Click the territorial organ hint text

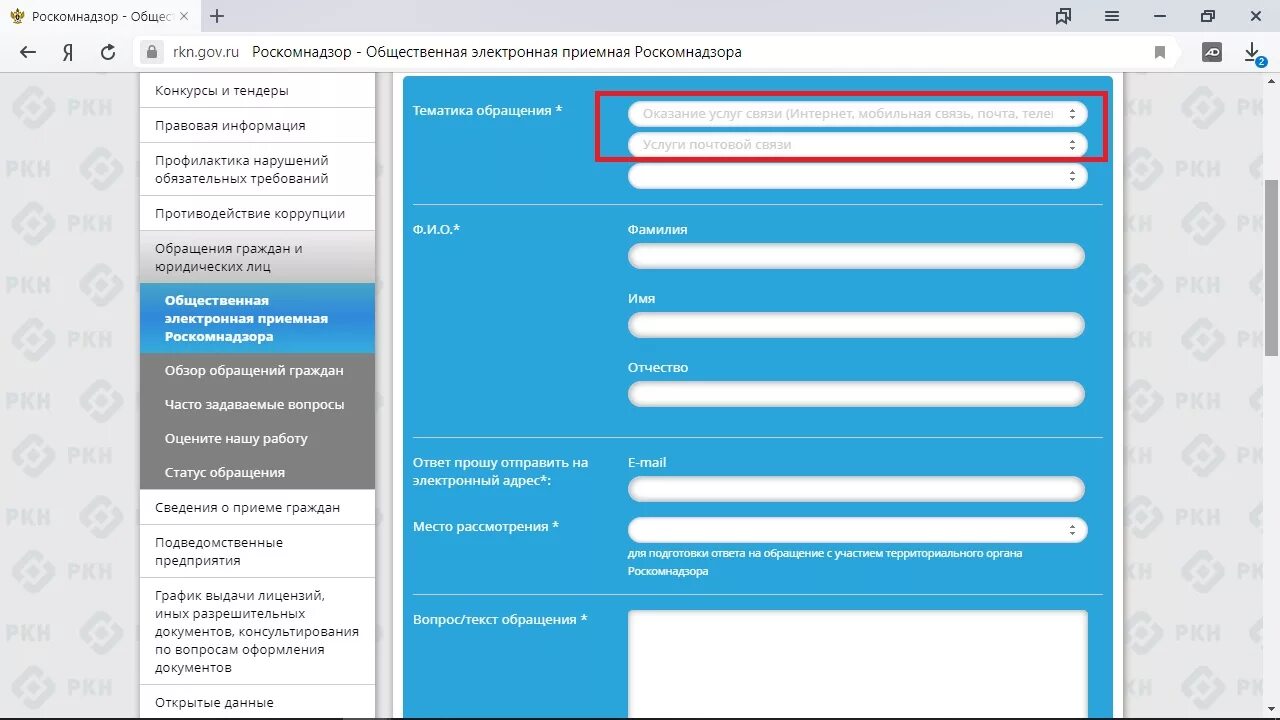click(x=825, y=562)
